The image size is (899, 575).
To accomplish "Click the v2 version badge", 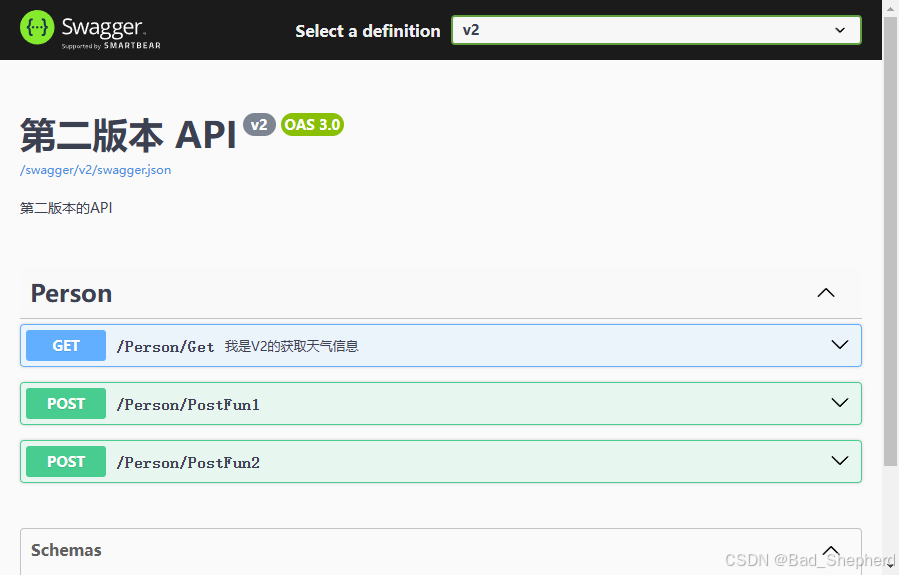I will (x=259, y=124).
